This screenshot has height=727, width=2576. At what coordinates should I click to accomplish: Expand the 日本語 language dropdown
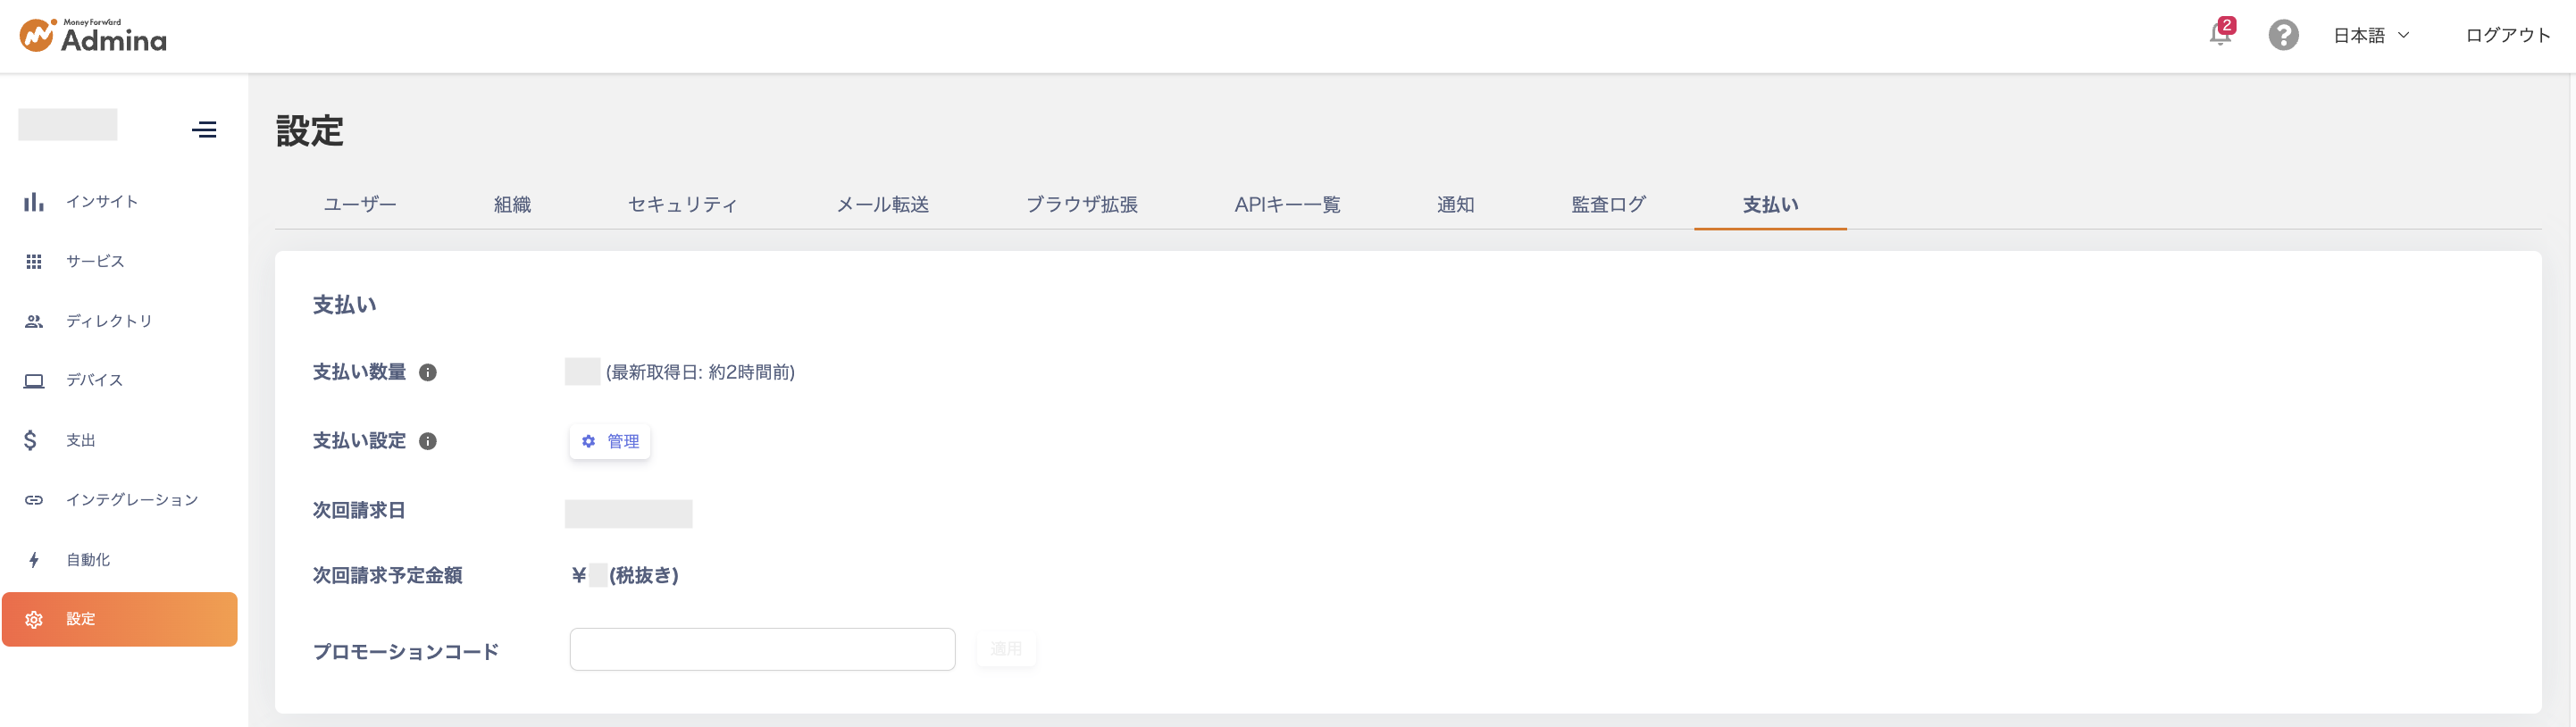coord(2371,35)
